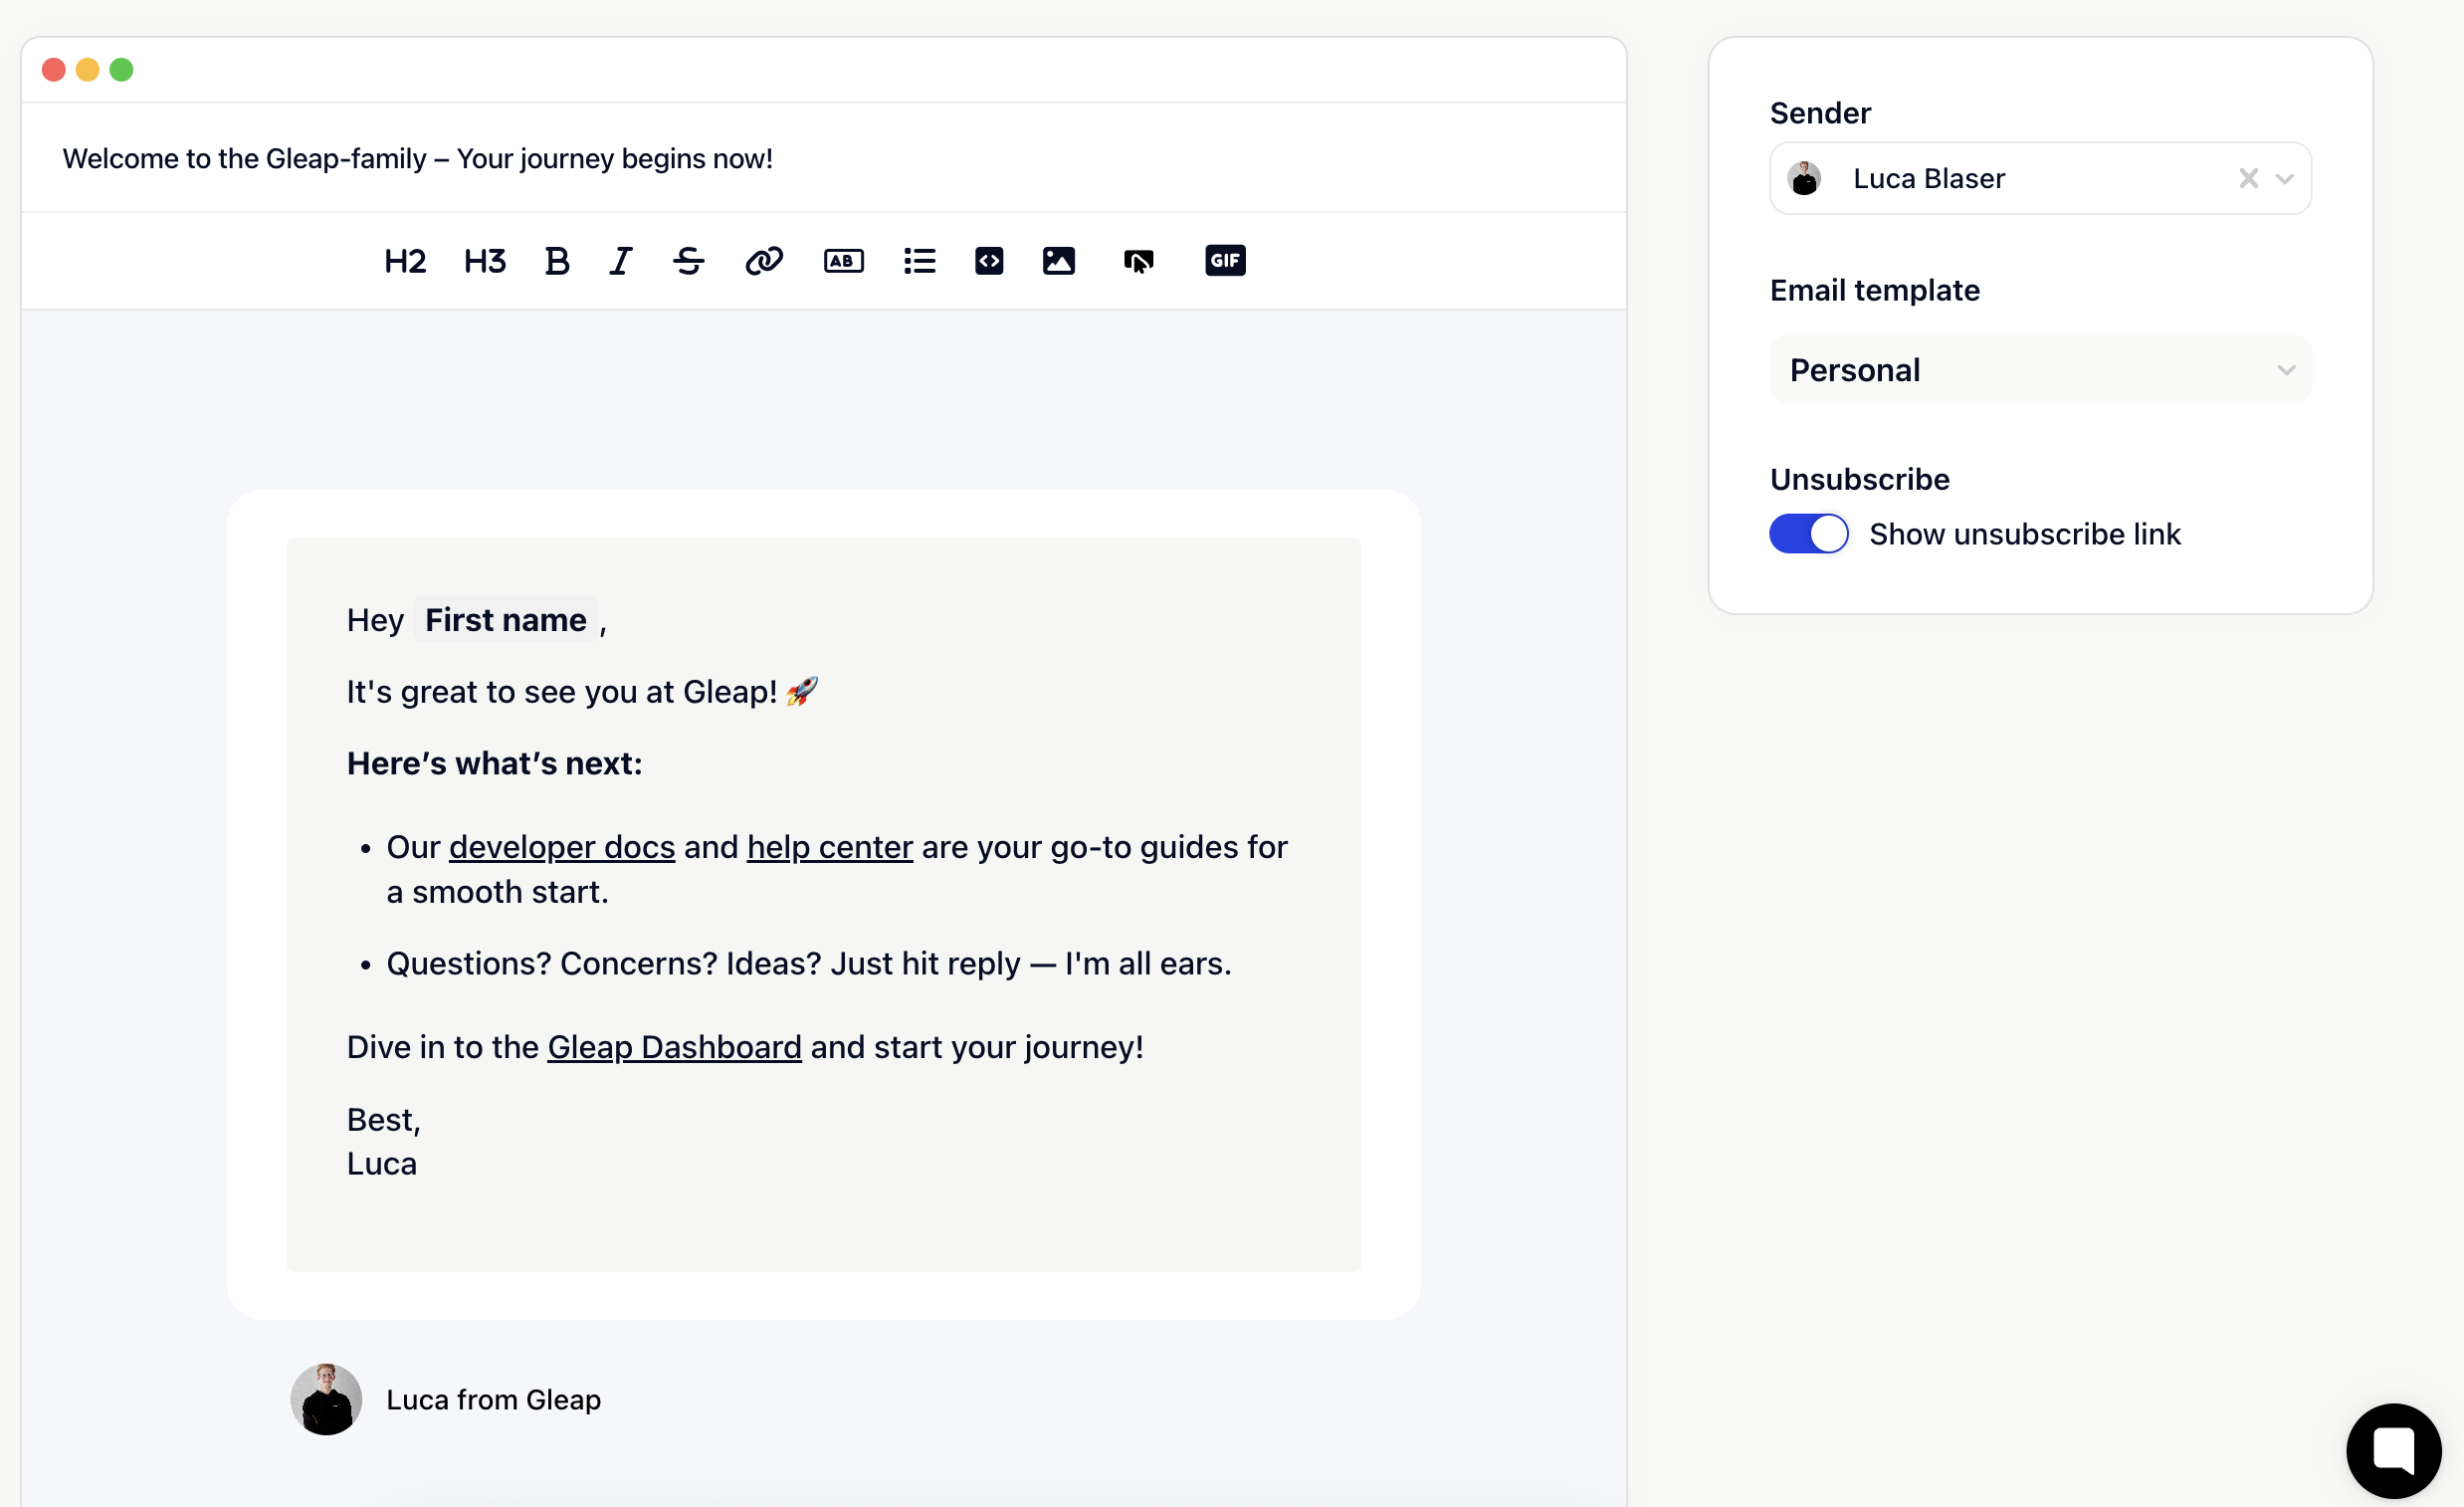
Task: Click the 'Here's what's next:' heading
Action: pyautogui.click(x=494, y=763)
